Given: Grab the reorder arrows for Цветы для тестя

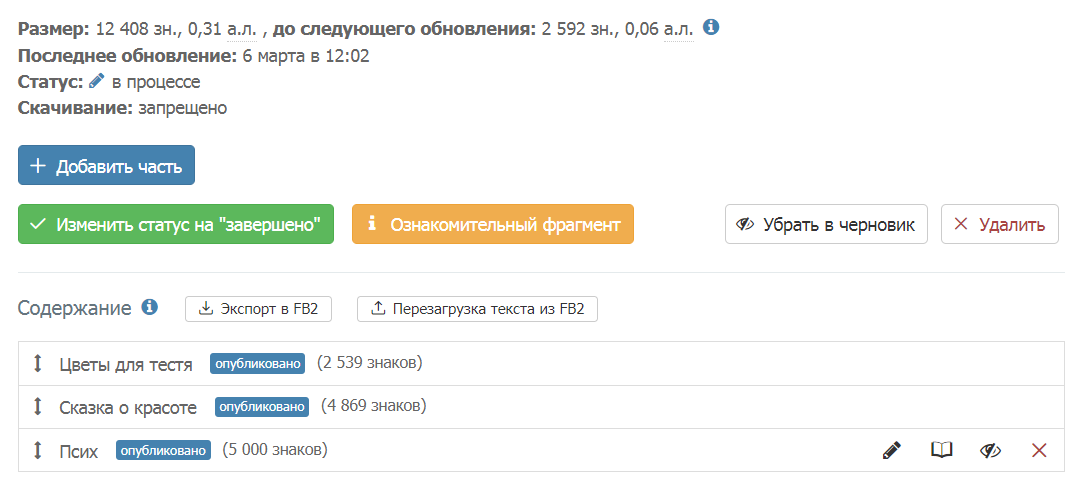Looking at the screenshot, I should (38, 364).
